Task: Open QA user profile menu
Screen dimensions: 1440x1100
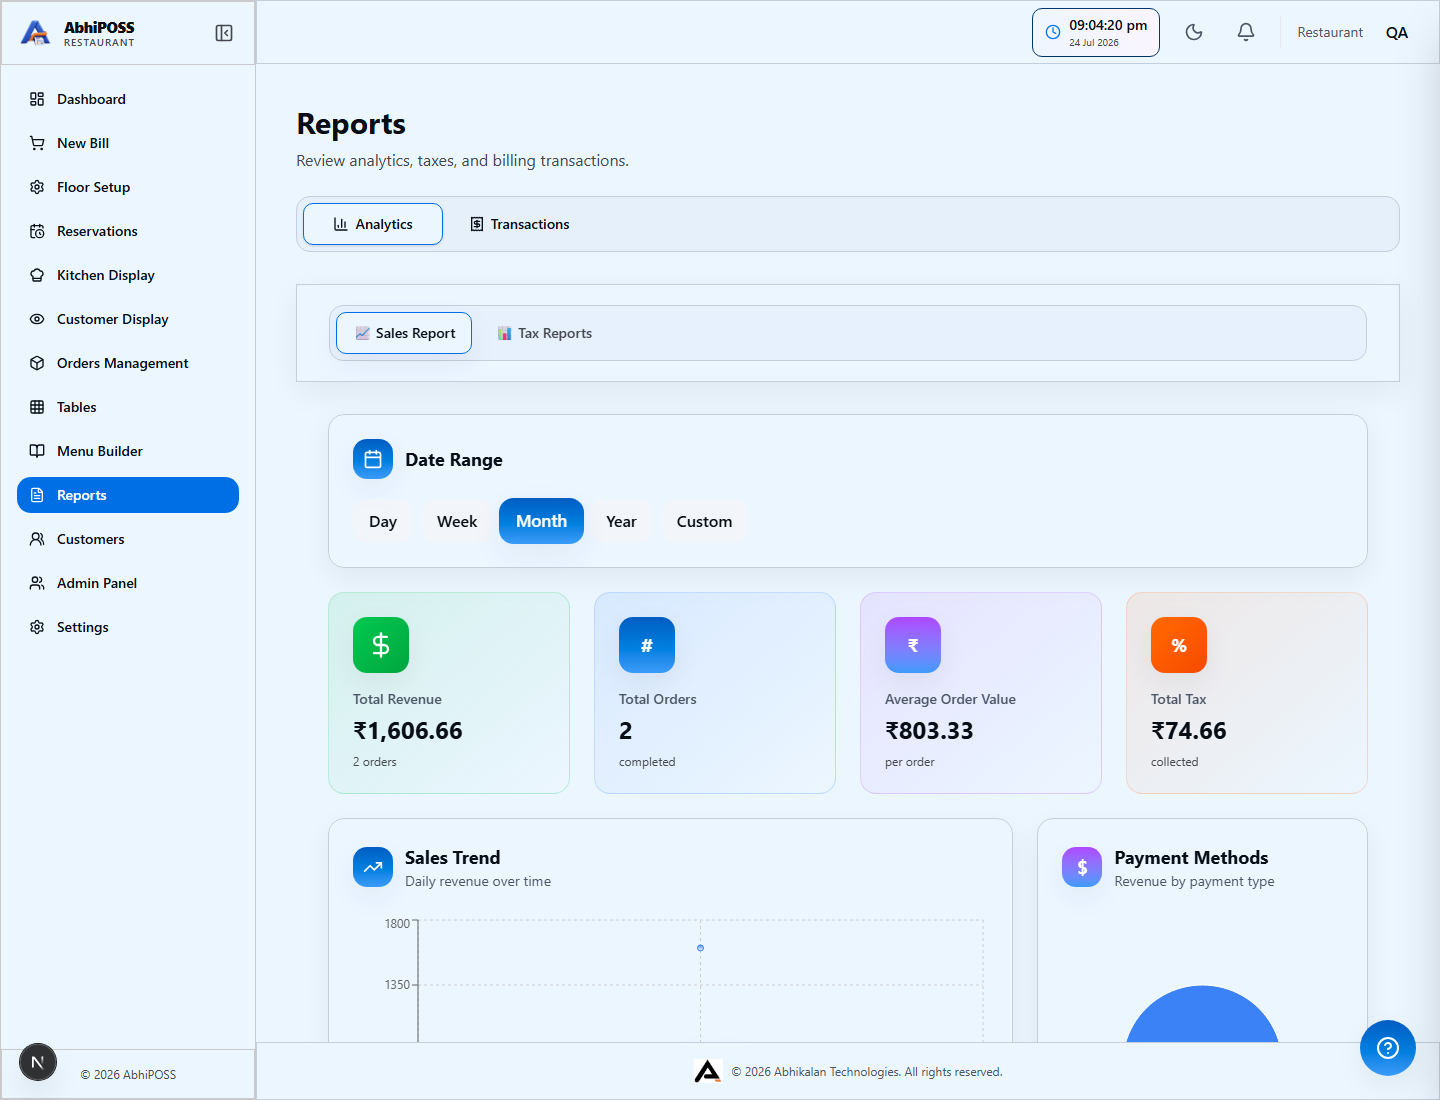Action: tap(1397, 32)
